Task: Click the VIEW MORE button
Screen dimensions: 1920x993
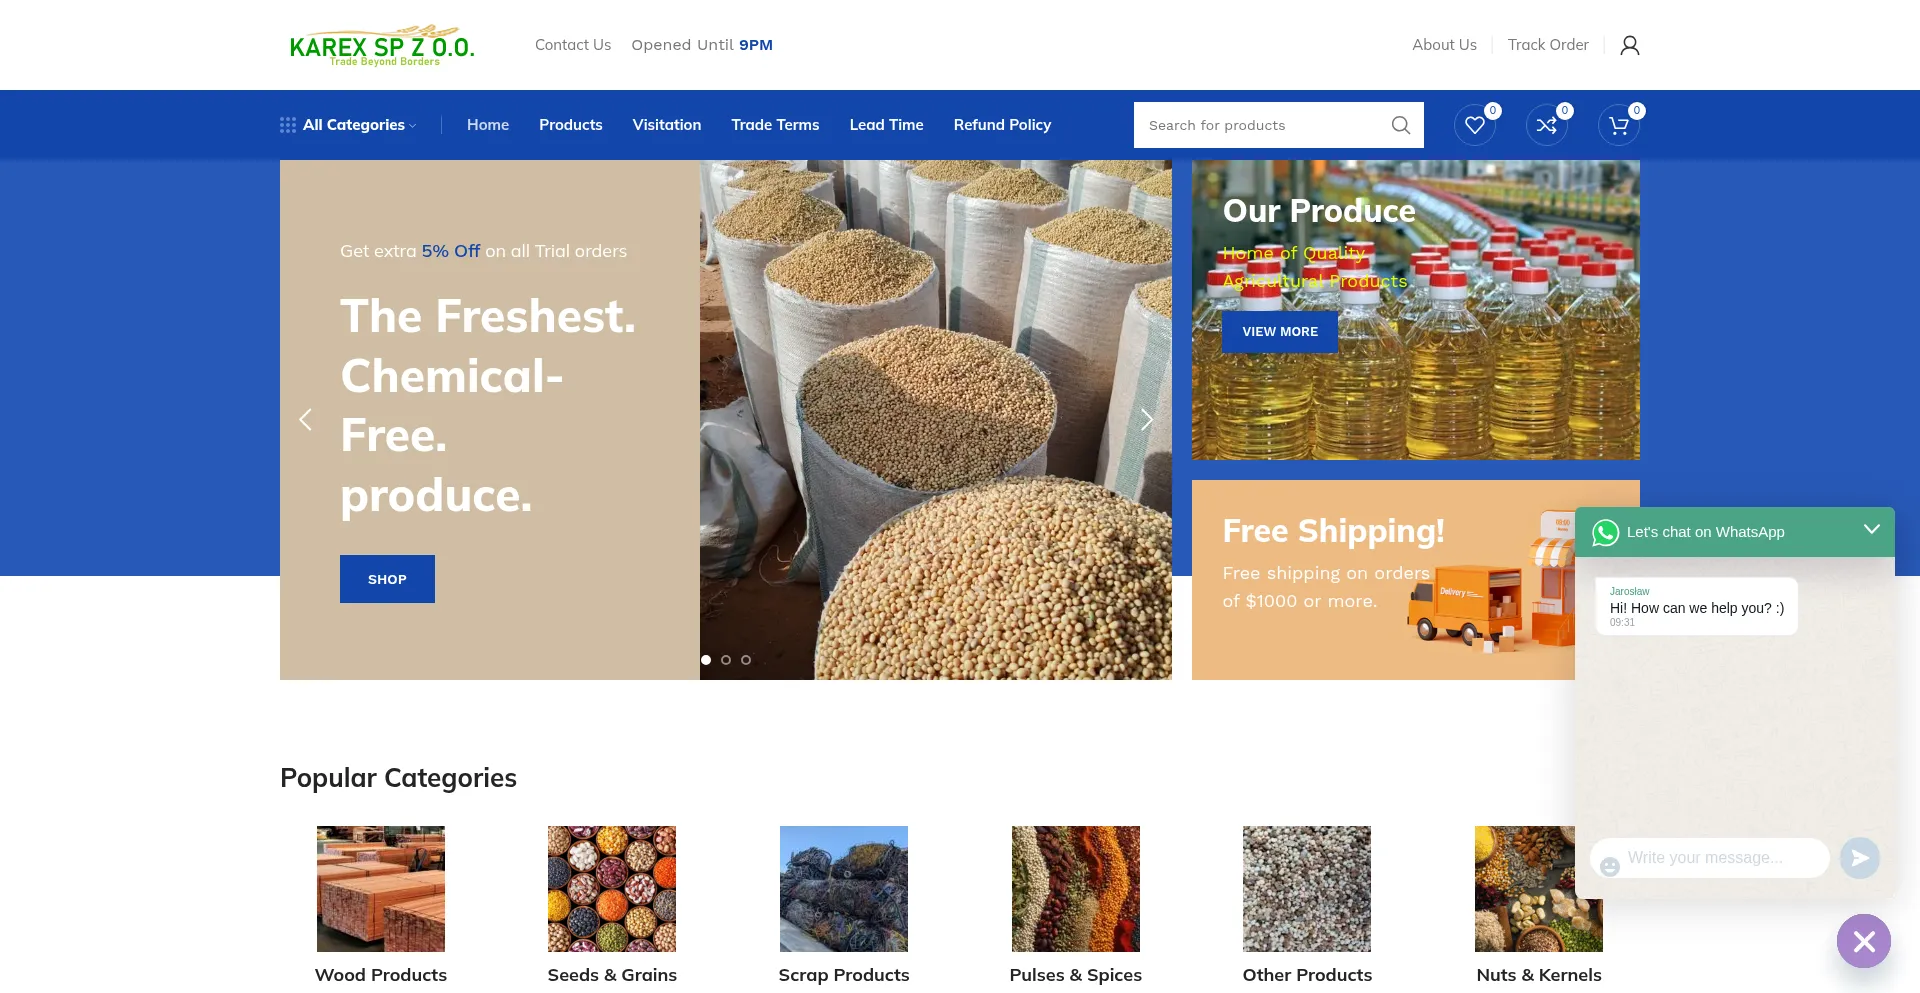Action: (x=1280, y=332)
